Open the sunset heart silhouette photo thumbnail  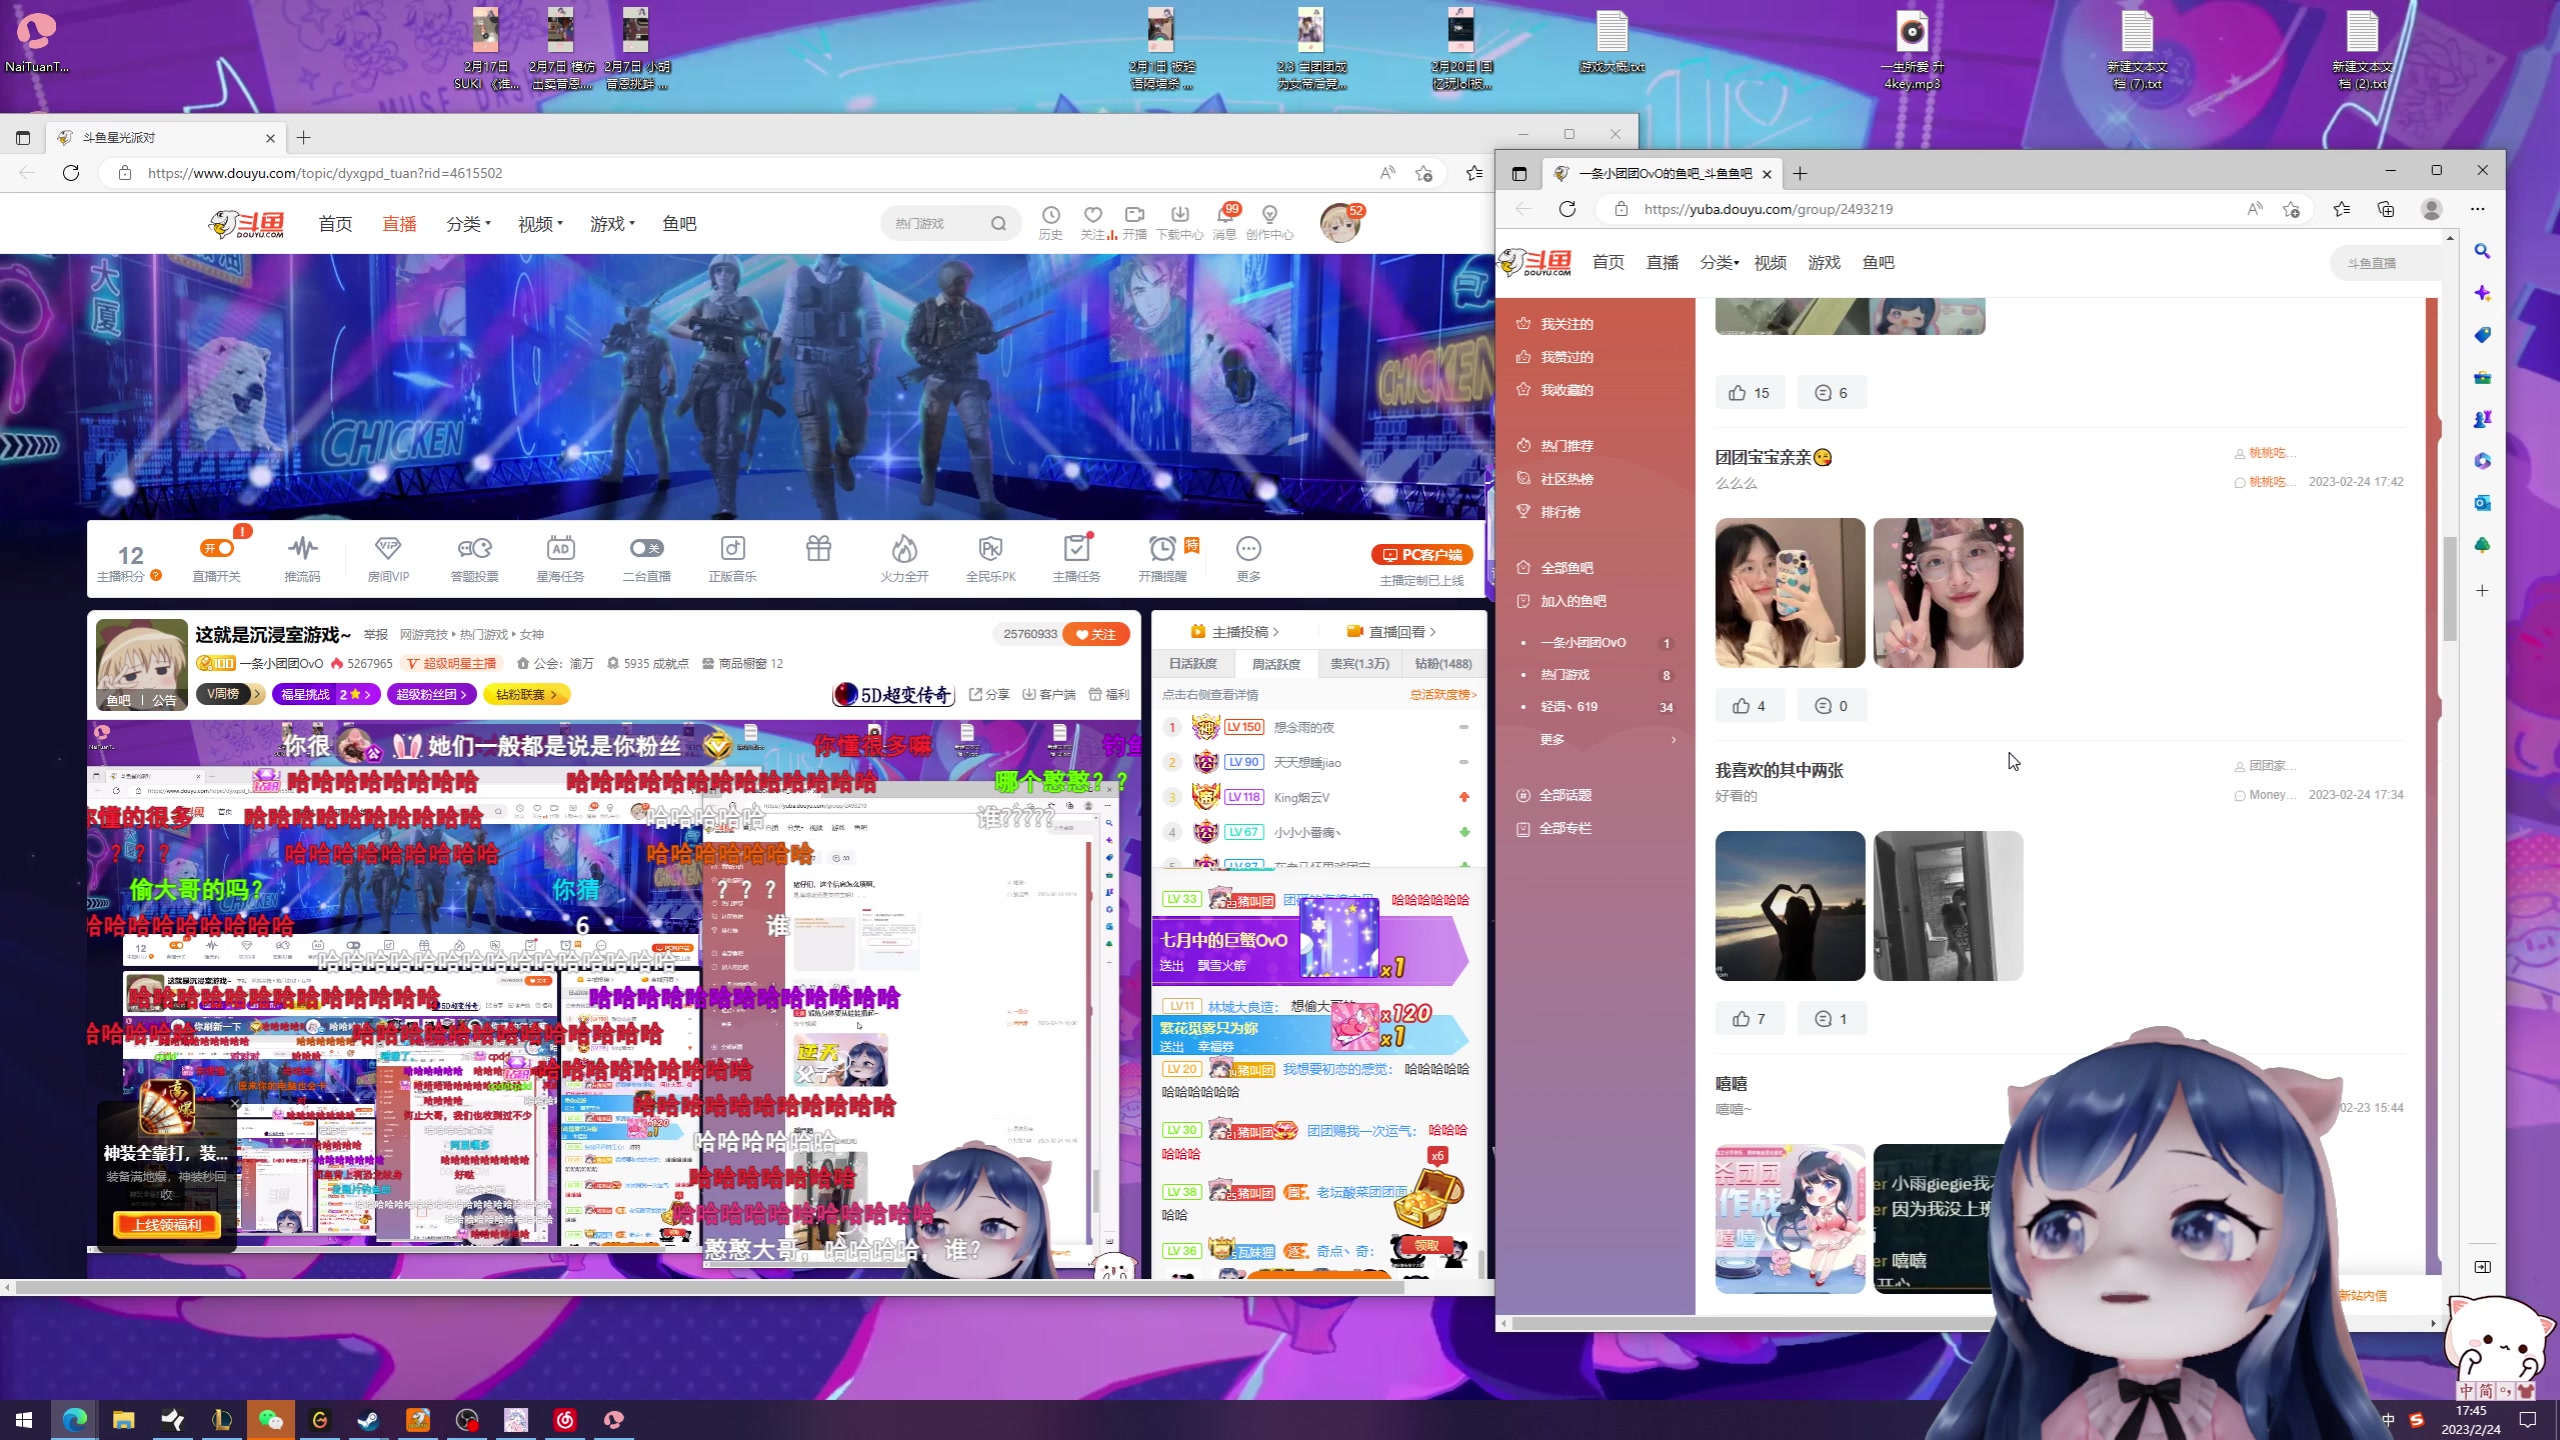coord(1789,906)
